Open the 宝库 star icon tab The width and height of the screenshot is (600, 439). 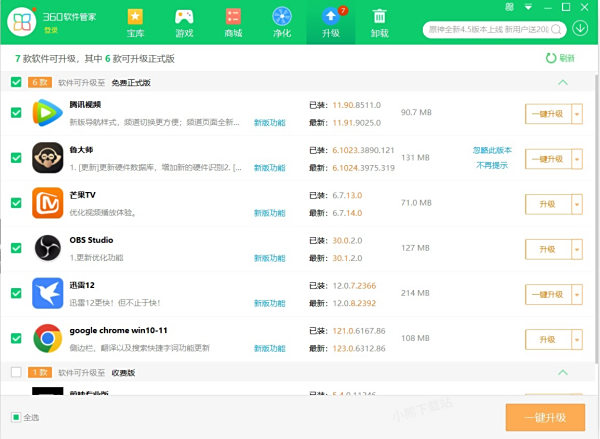point(135,17)
